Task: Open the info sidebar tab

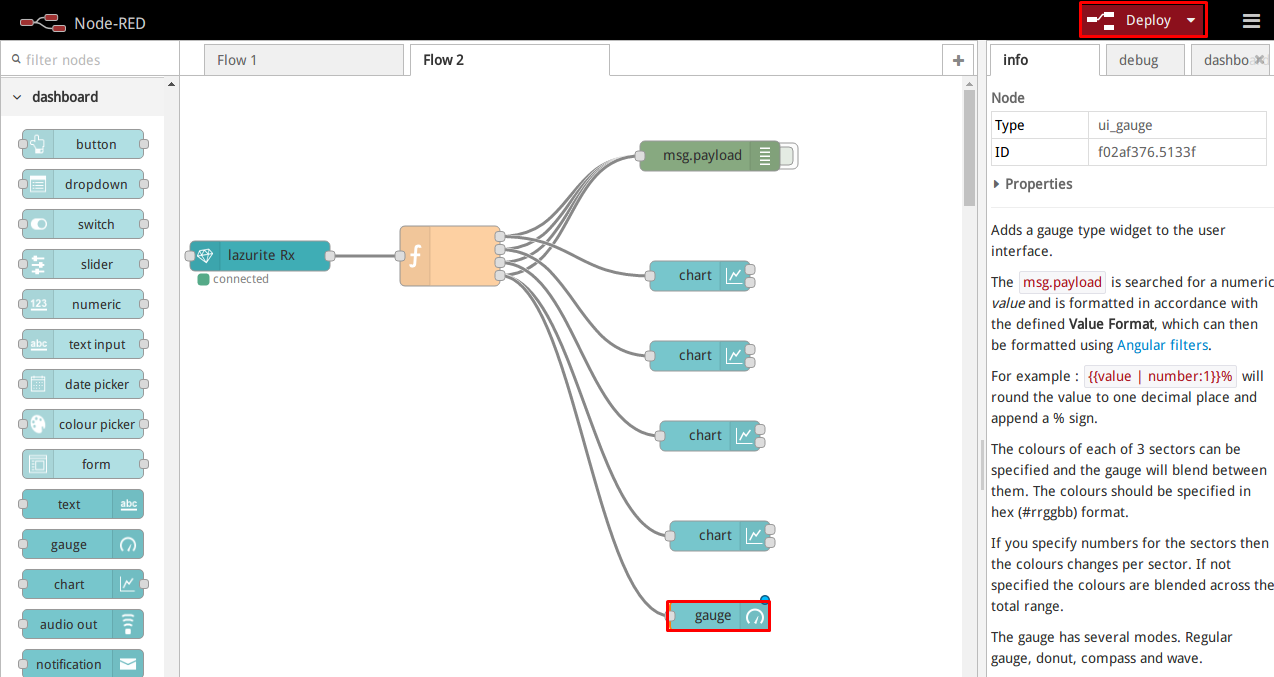Action: 1045,60
